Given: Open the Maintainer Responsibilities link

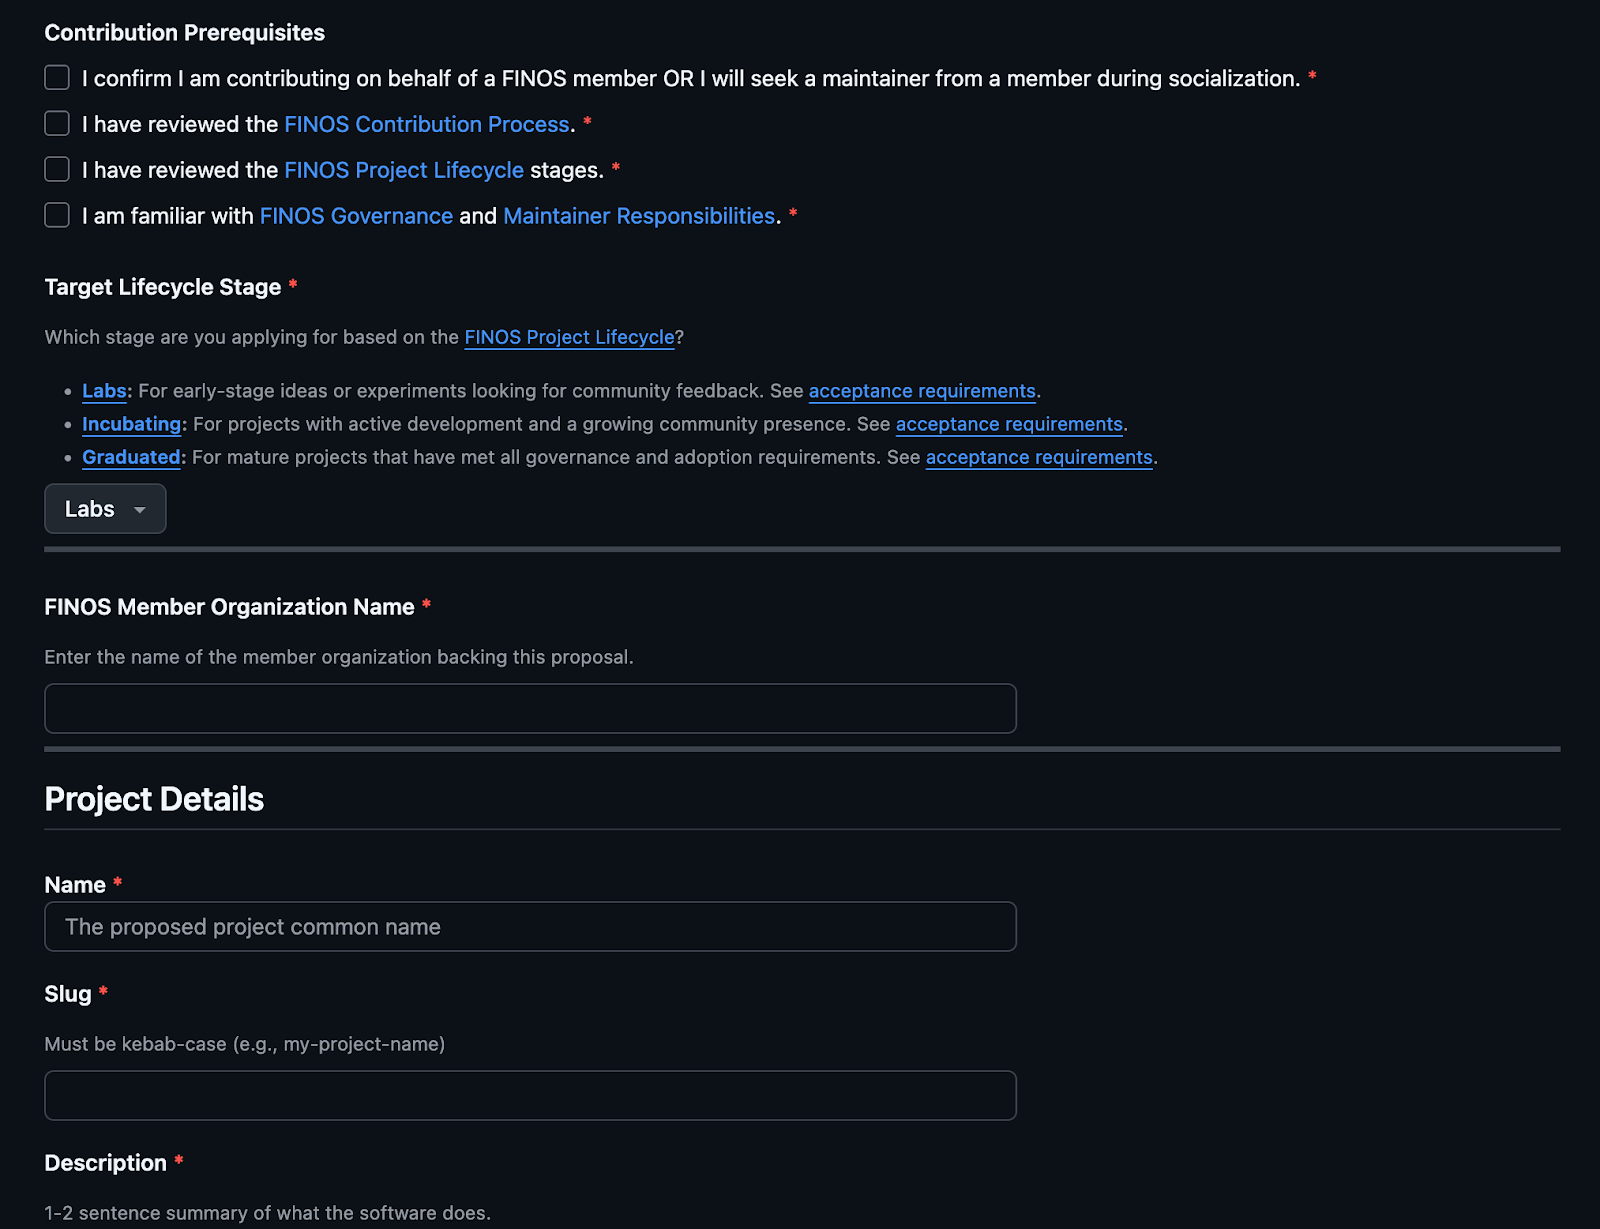Looking at the screenshot, I should (x=639, y=216).
